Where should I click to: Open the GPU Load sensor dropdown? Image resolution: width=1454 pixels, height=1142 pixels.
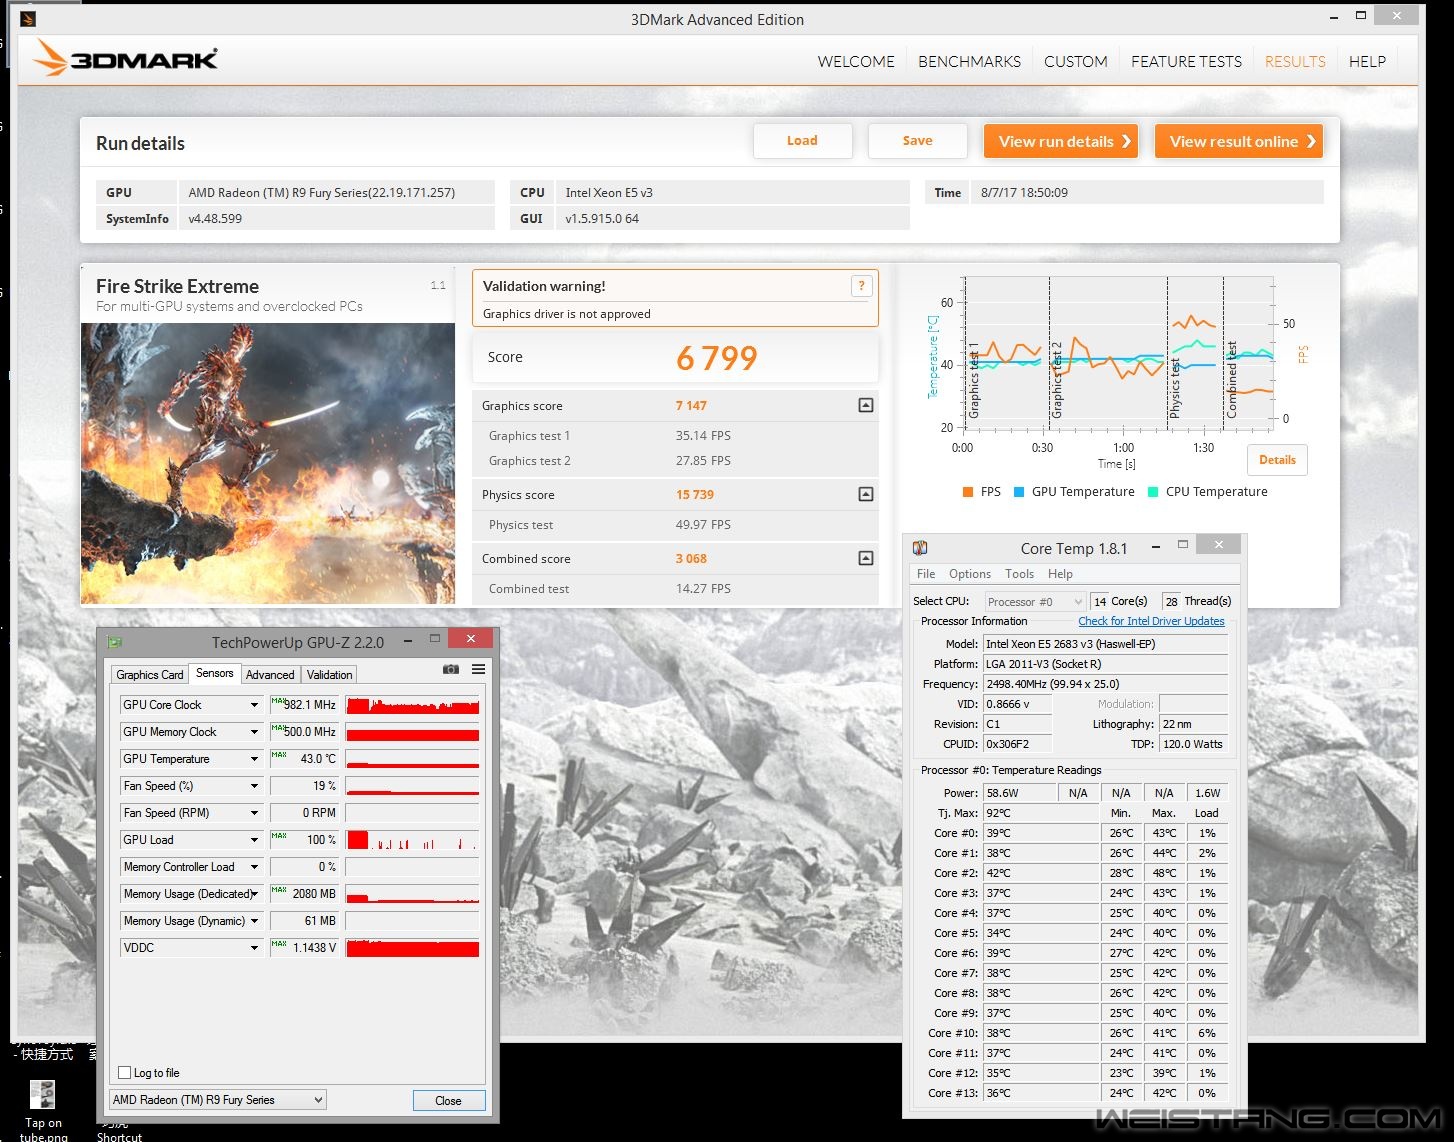tap(254, 840)
